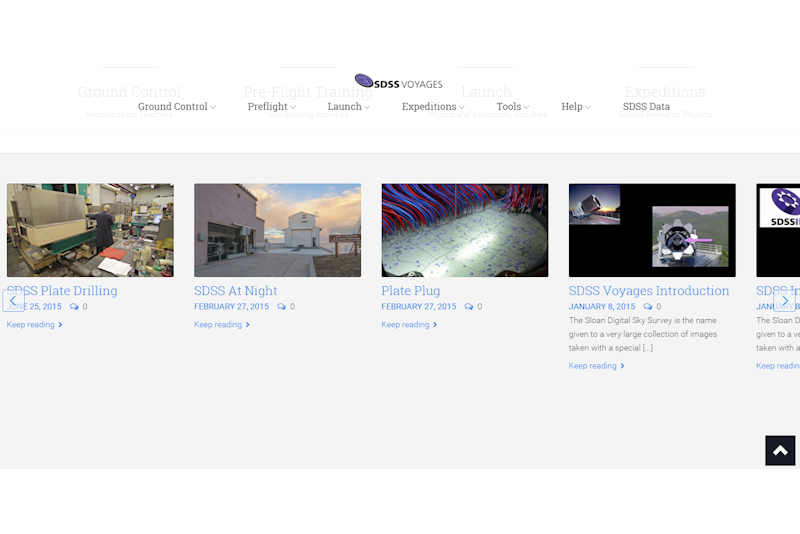Open Plate Plug post title

tap(411, 291)
